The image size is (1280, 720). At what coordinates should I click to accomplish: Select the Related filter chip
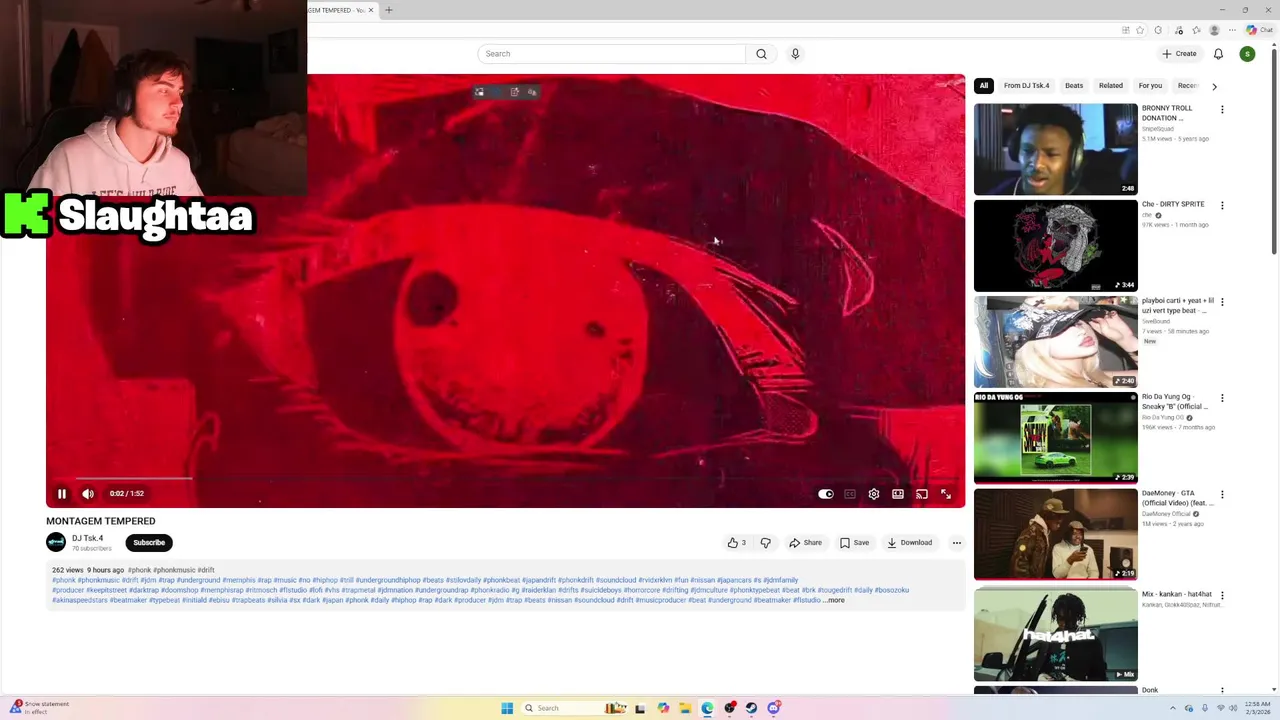[1111, 86]
